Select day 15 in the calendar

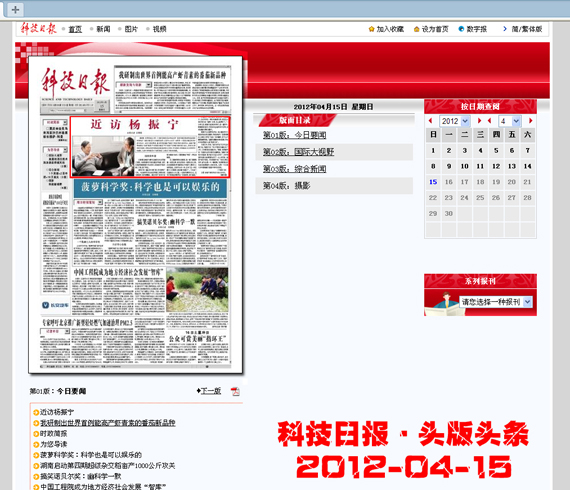pyautogui.click(x=433, y=182)
